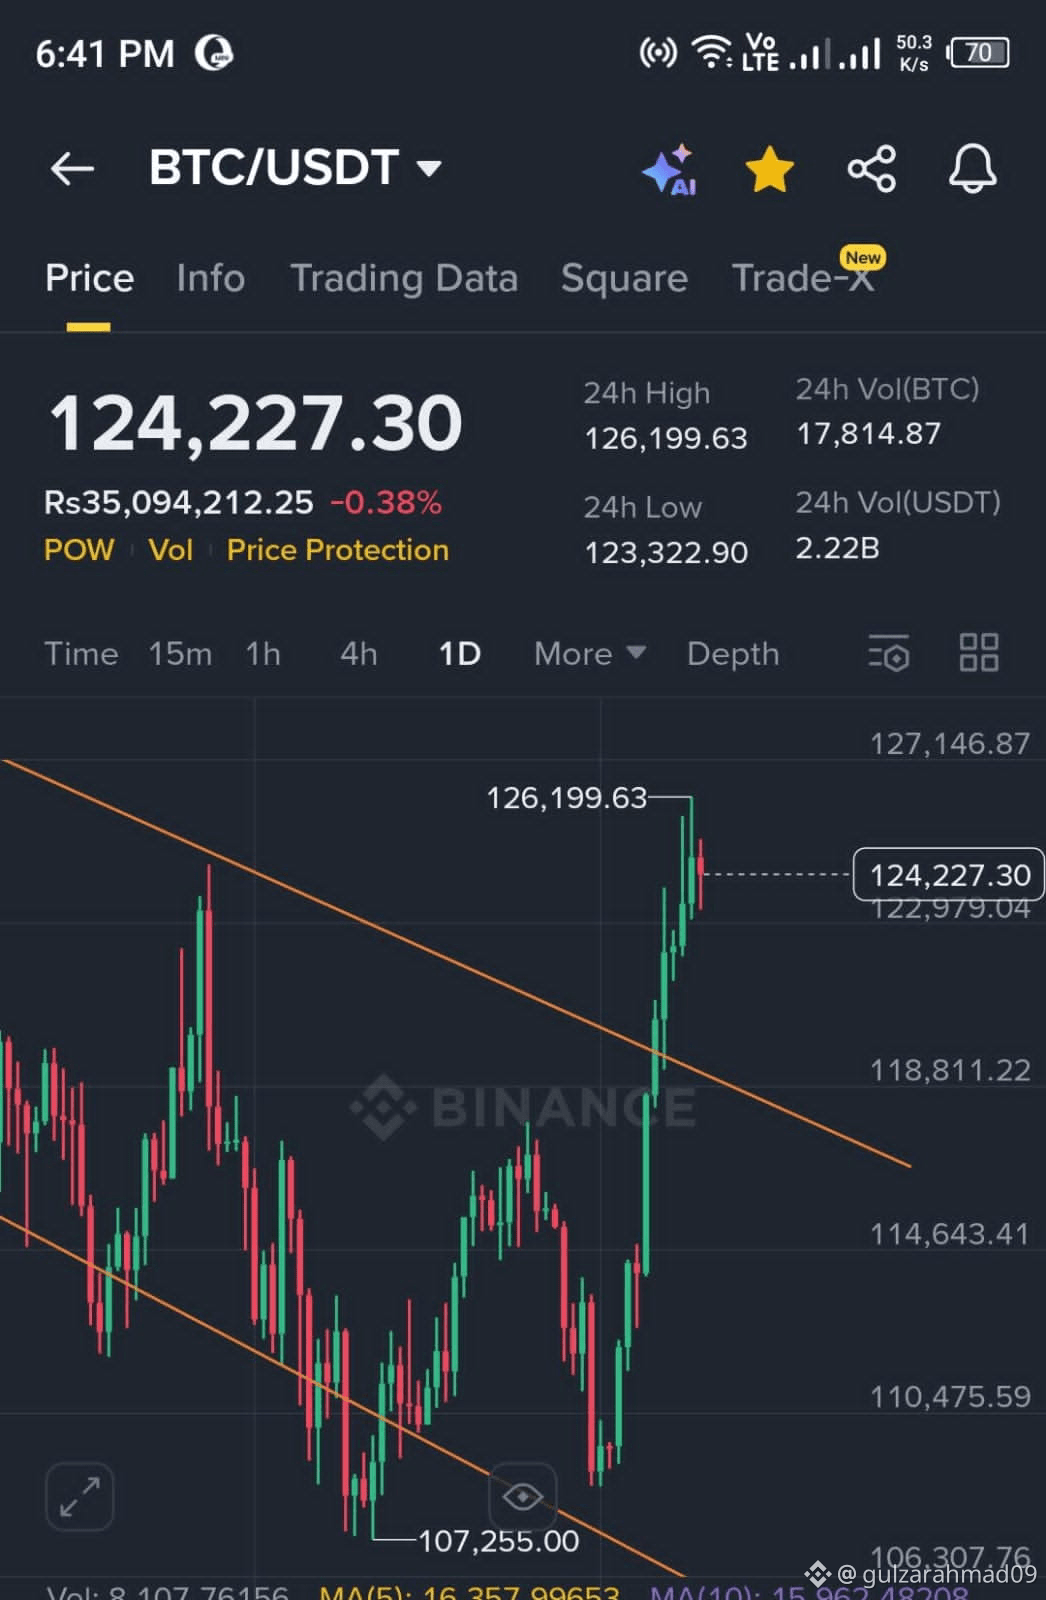The width and height of the screenshot is (1046, 1600).
Task: Toggle the eye visibility icon on the chart
Action: [x=522, y=1497]
